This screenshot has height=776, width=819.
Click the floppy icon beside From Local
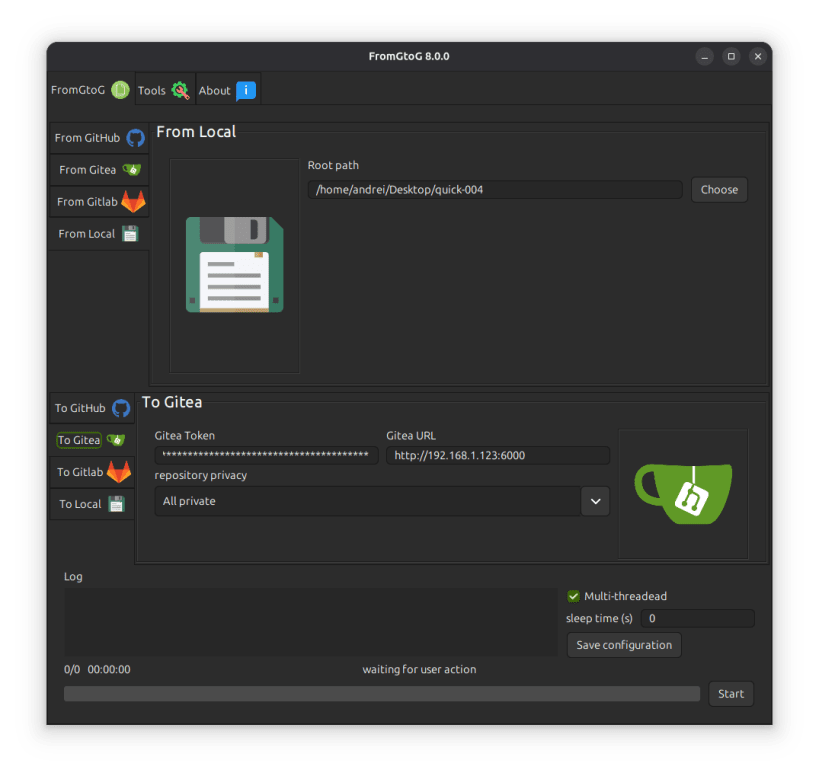coord(130,233)
